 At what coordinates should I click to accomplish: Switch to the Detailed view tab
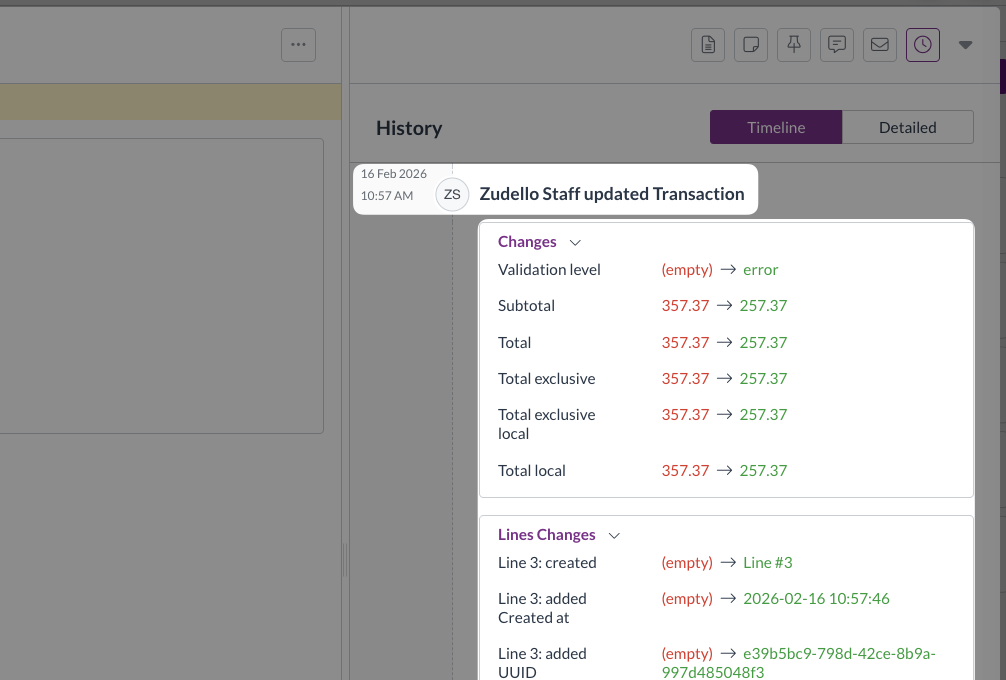tap(907, 127)
